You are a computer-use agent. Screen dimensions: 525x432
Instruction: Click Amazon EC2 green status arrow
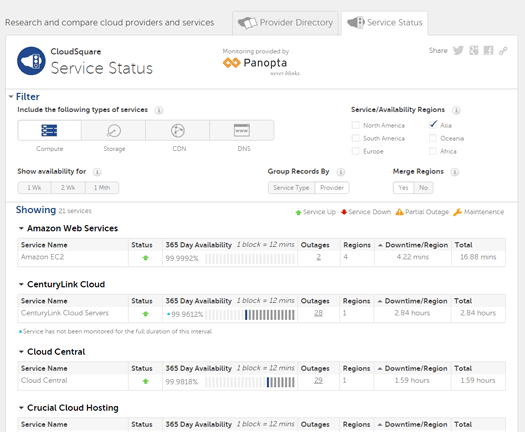pyautogui.click(x=145, y=258)
